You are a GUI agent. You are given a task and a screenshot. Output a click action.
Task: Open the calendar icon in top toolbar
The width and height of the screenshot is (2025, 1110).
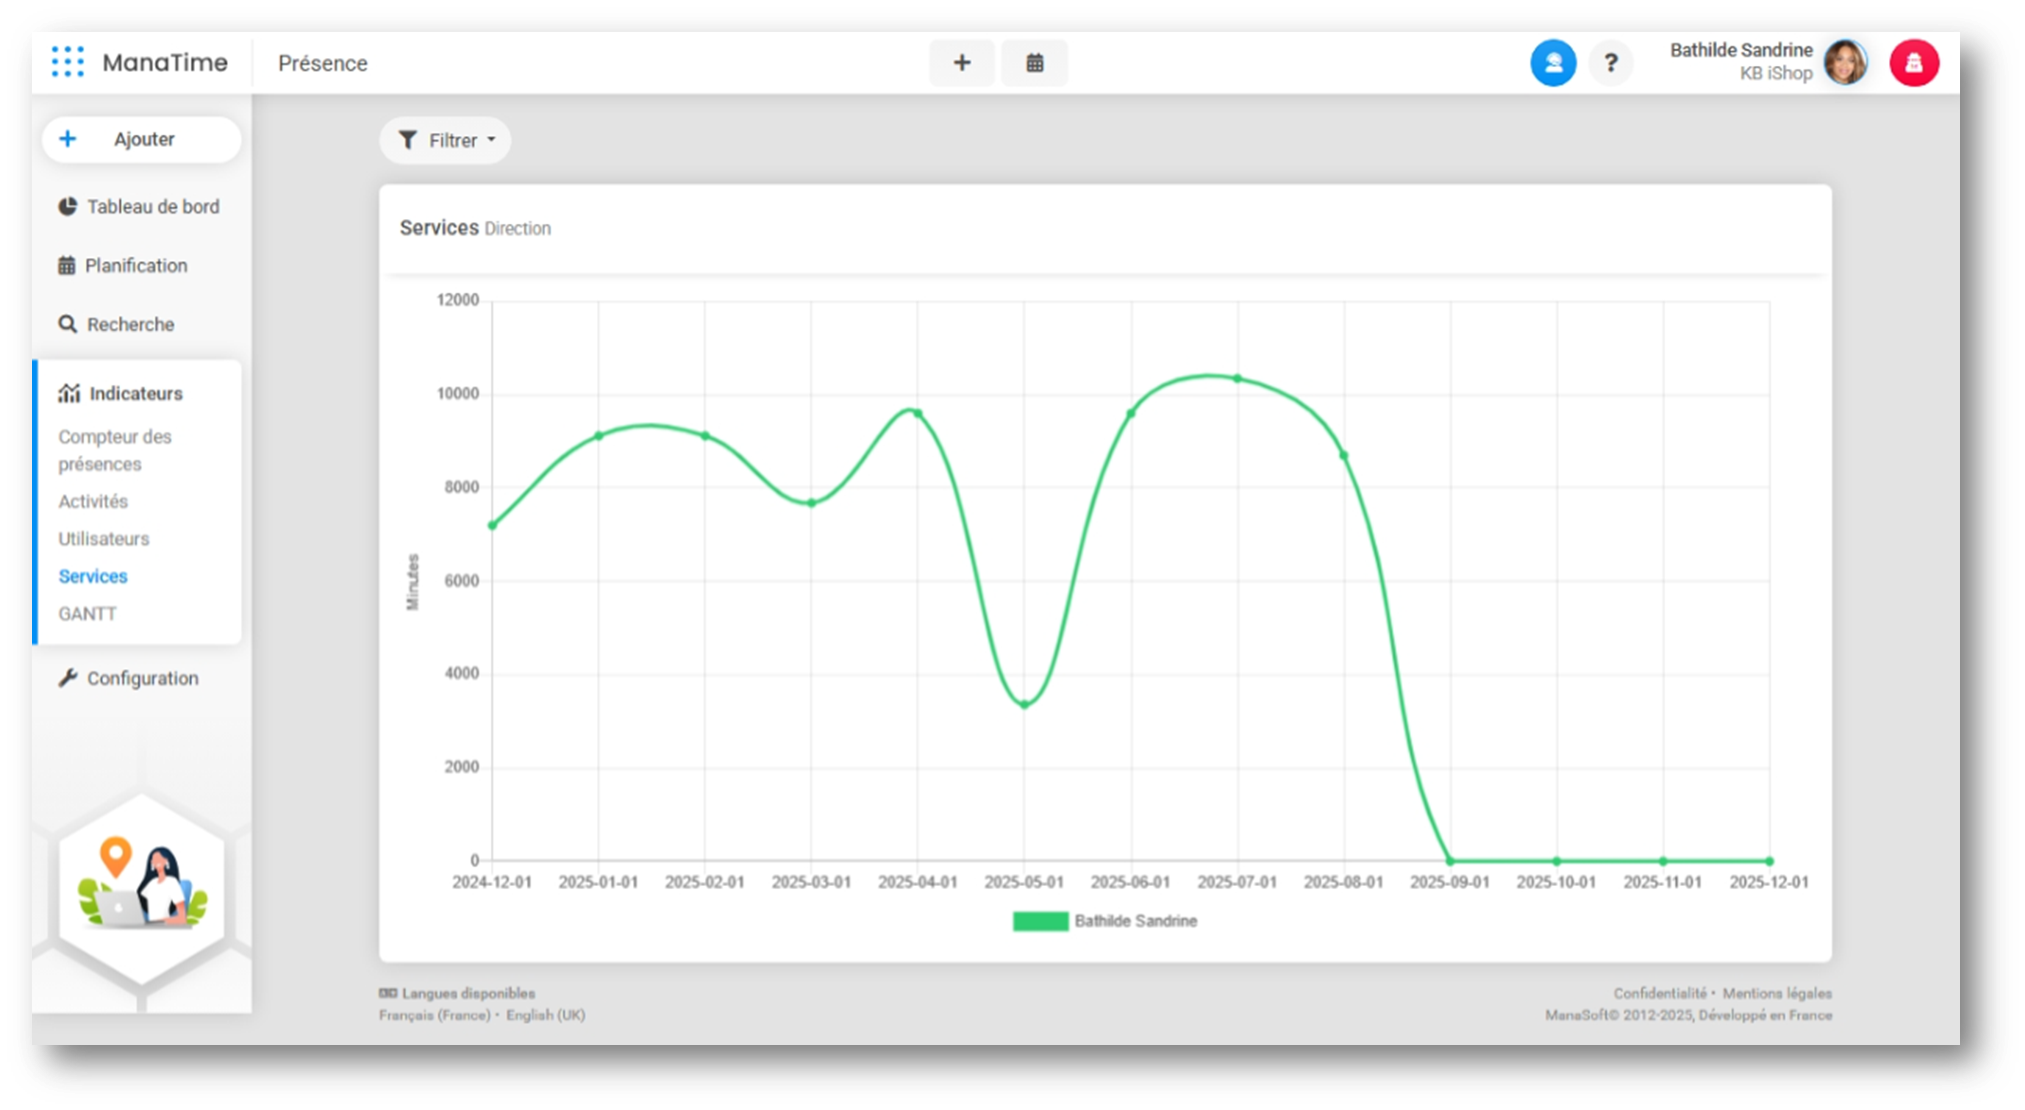[x=1034, y=63]
